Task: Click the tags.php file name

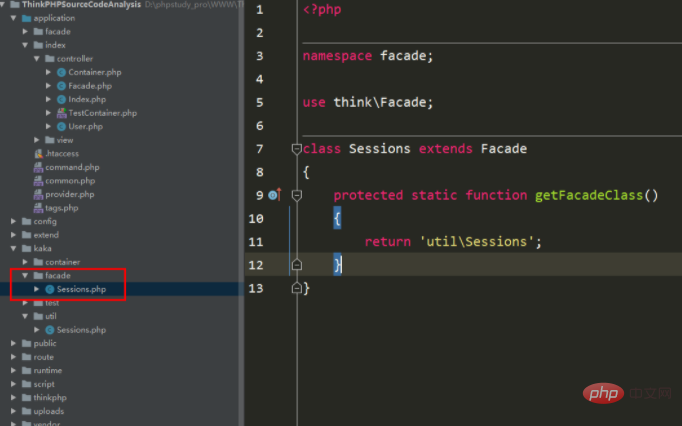Action: 62,208
